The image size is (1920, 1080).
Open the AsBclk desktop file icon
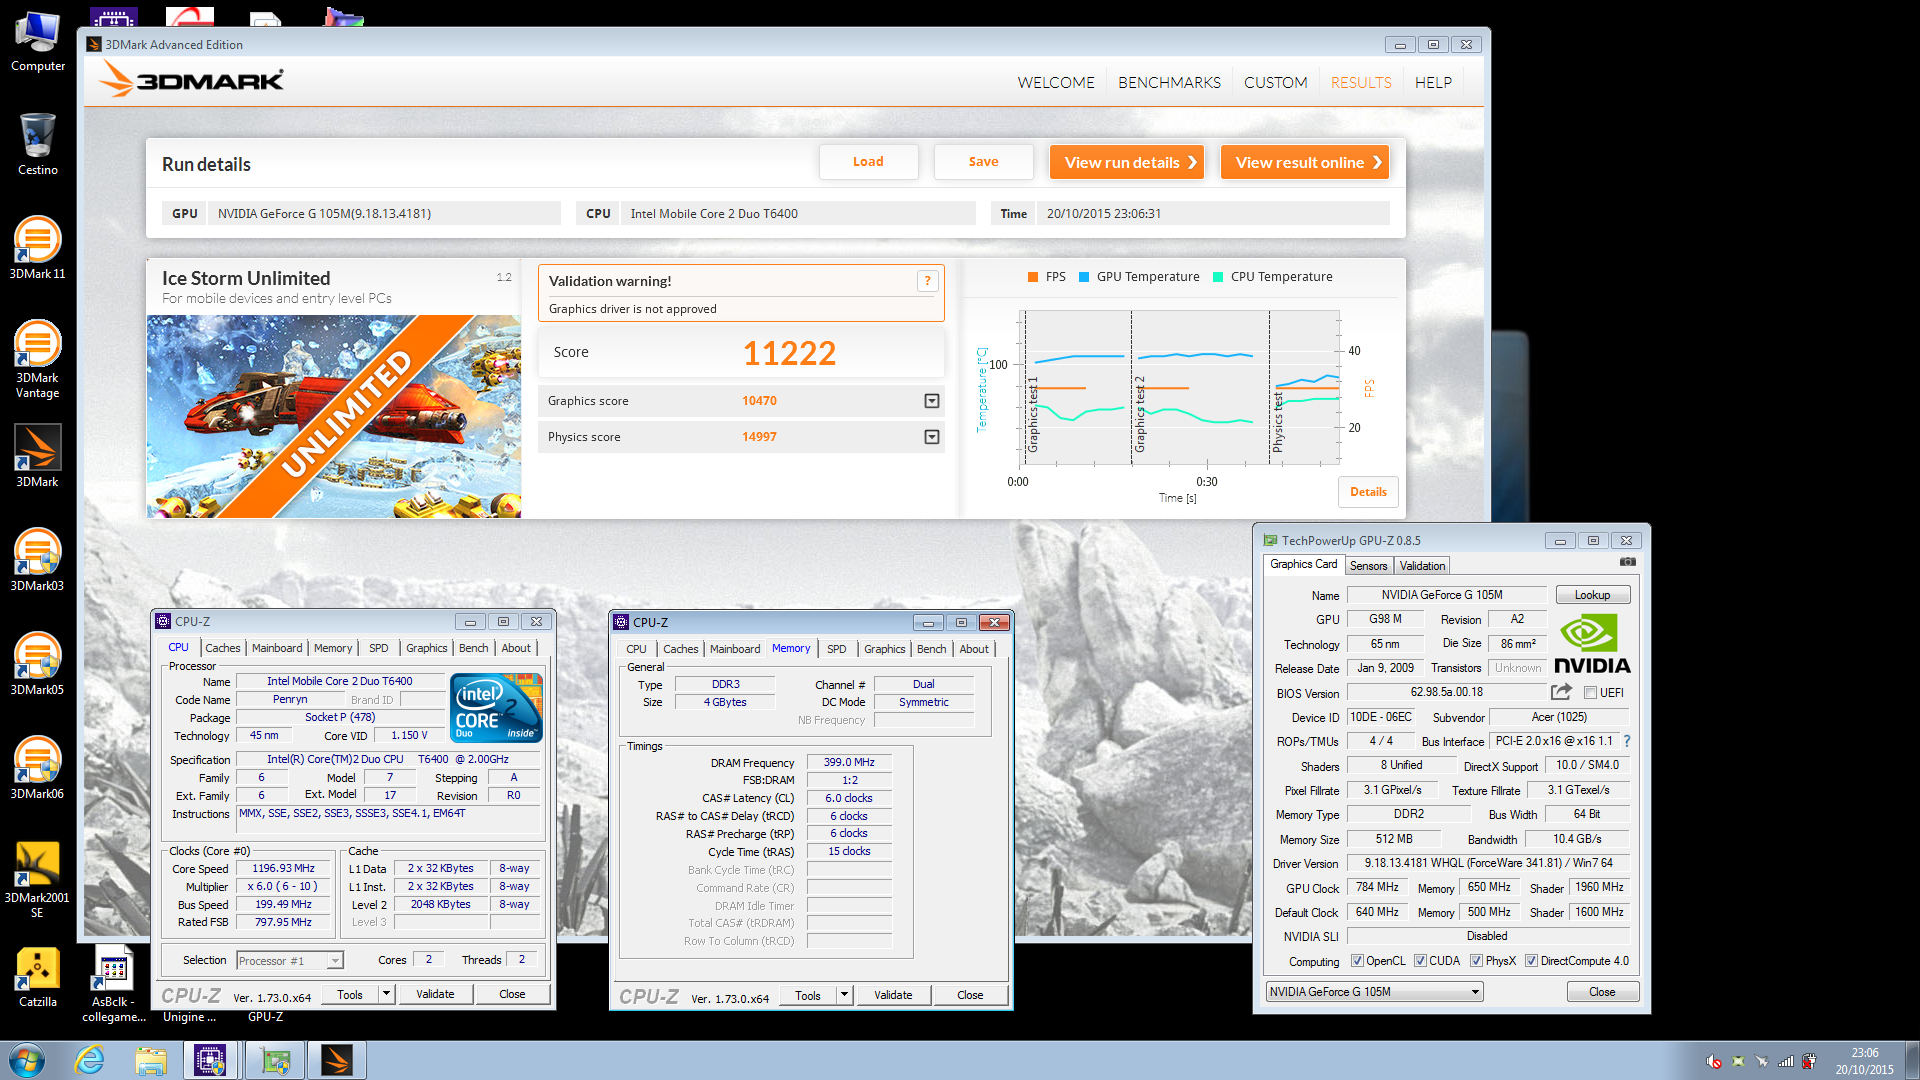[x=114, y=984]
